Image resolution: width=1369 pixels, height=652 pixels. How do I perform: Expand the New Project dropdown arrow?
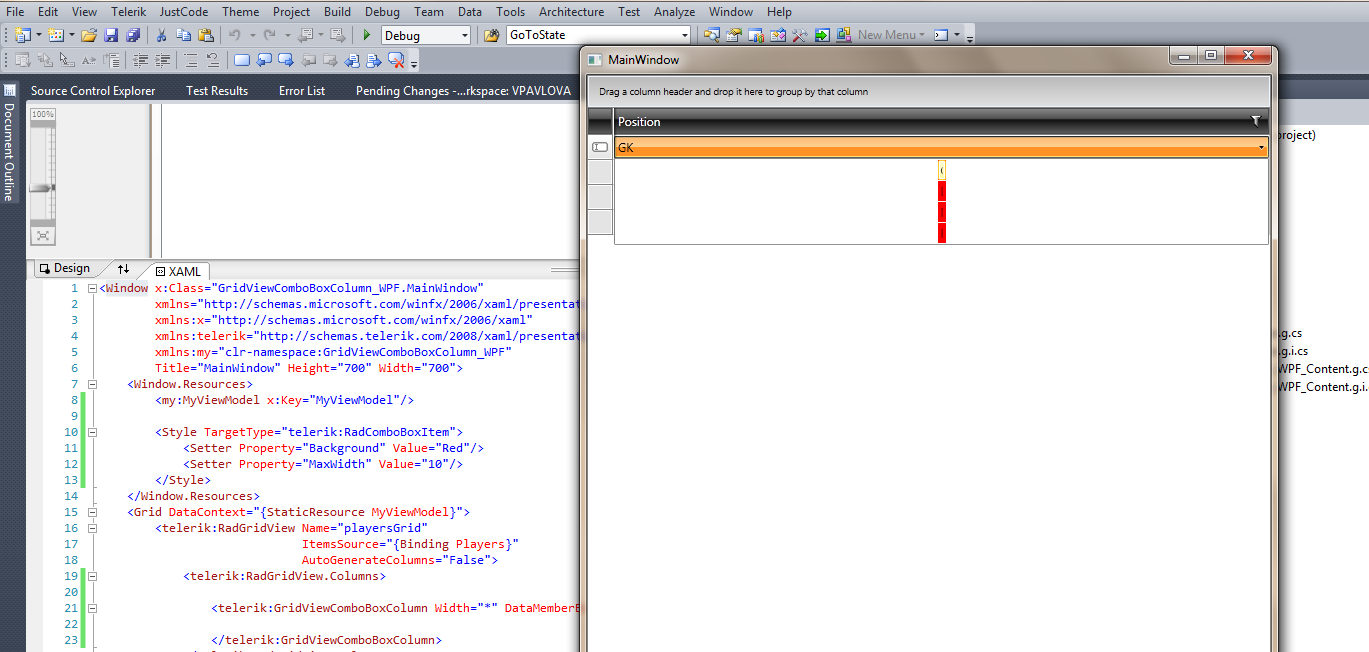38,35
